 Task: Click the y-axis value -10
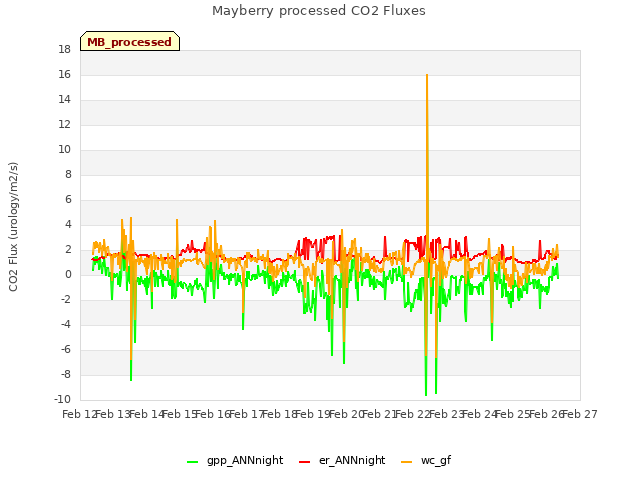[62, 399]
